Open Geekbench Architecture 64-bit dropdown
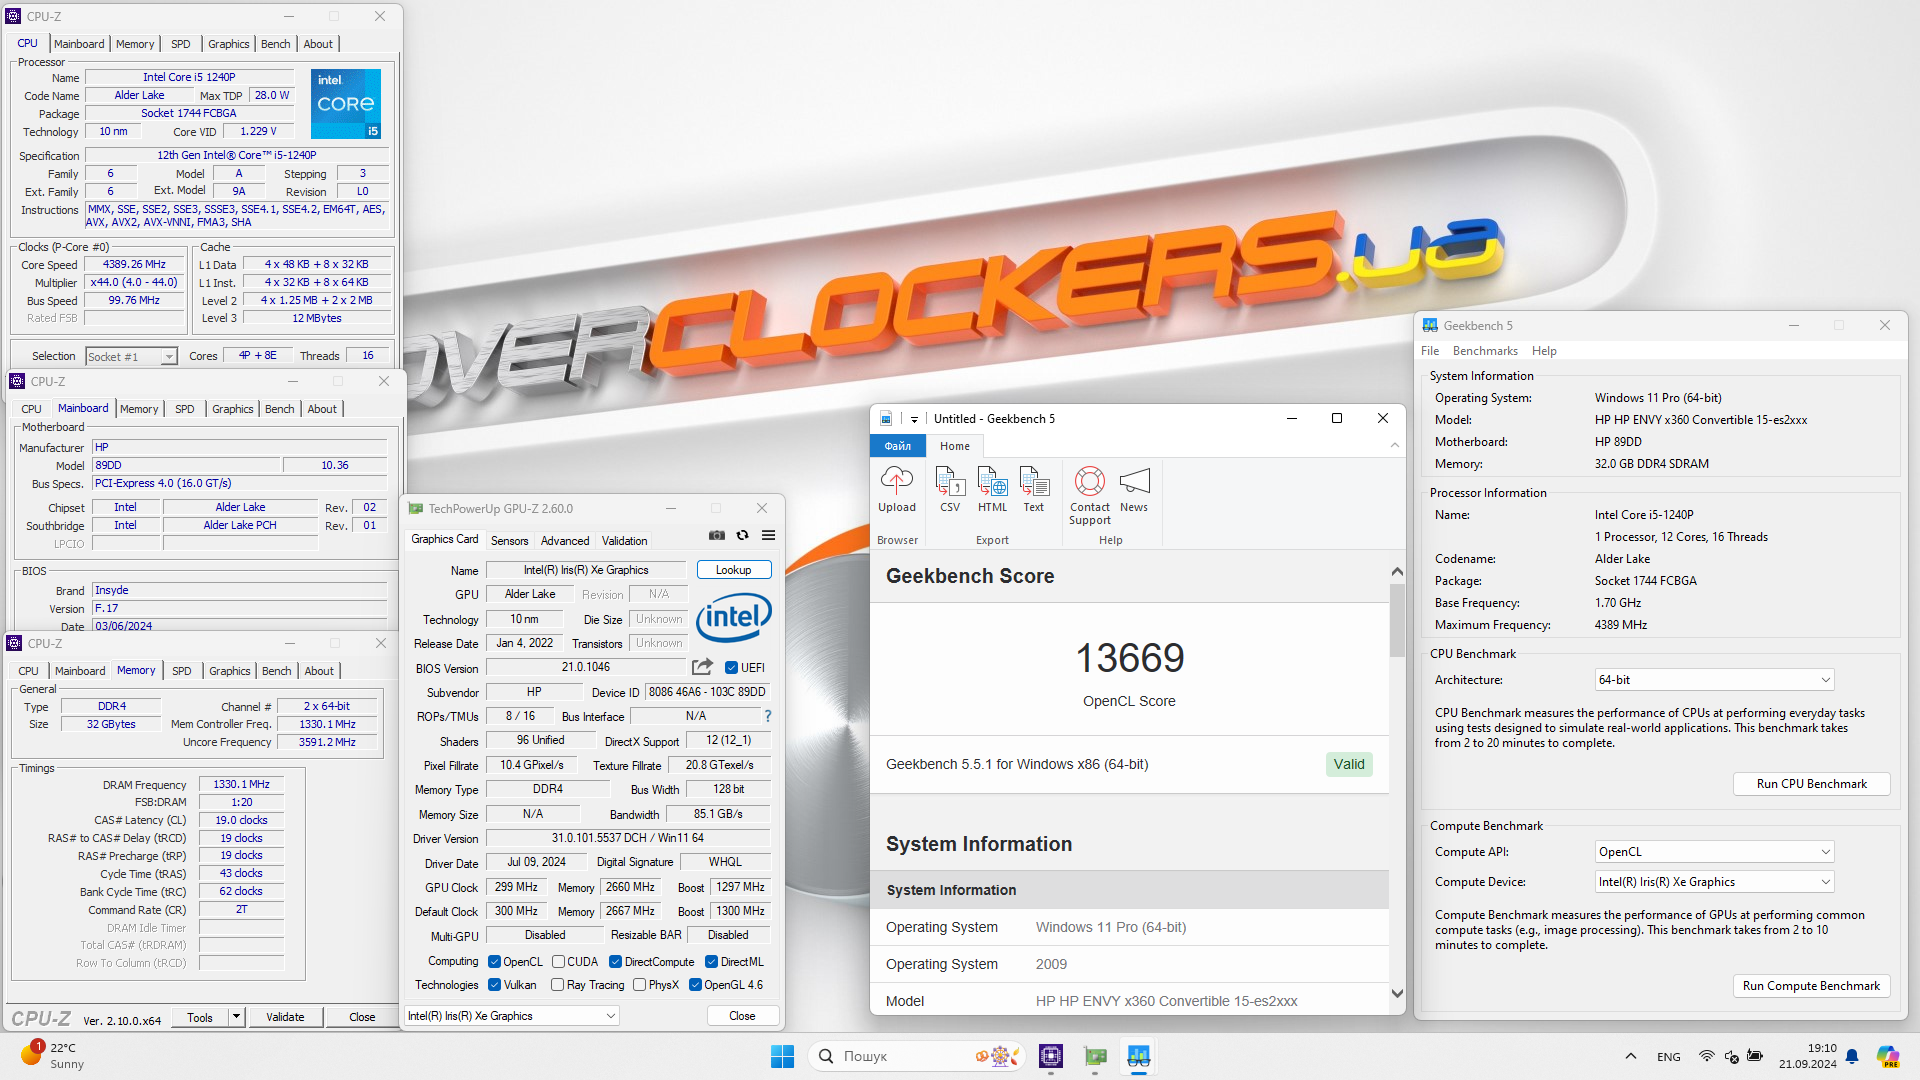This screenshot has height=1080, width=1920. tap(1714, 680)
